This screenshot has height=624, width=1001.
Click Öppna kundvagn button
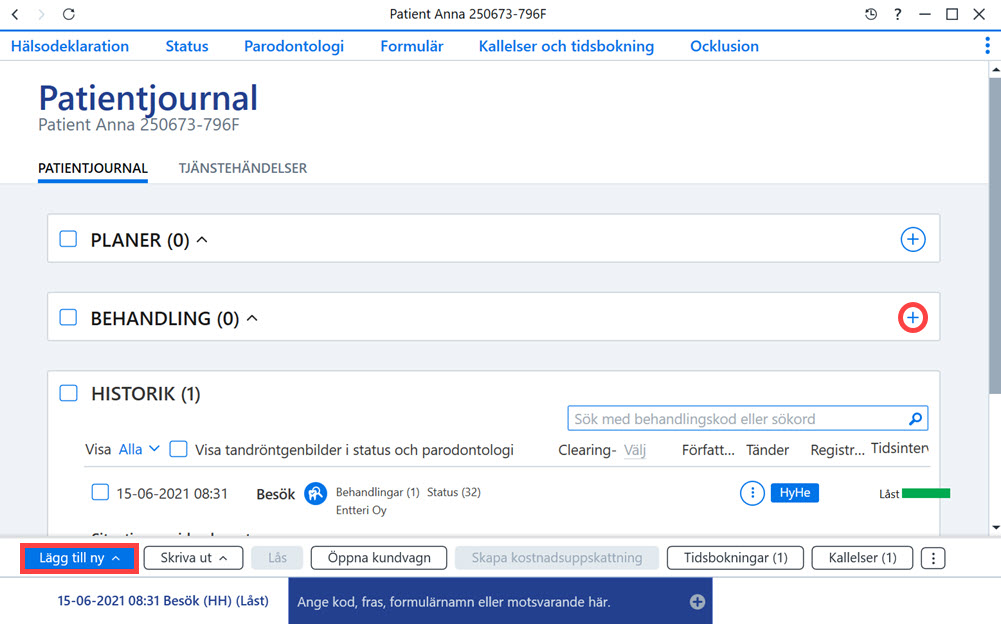[379, 558]
